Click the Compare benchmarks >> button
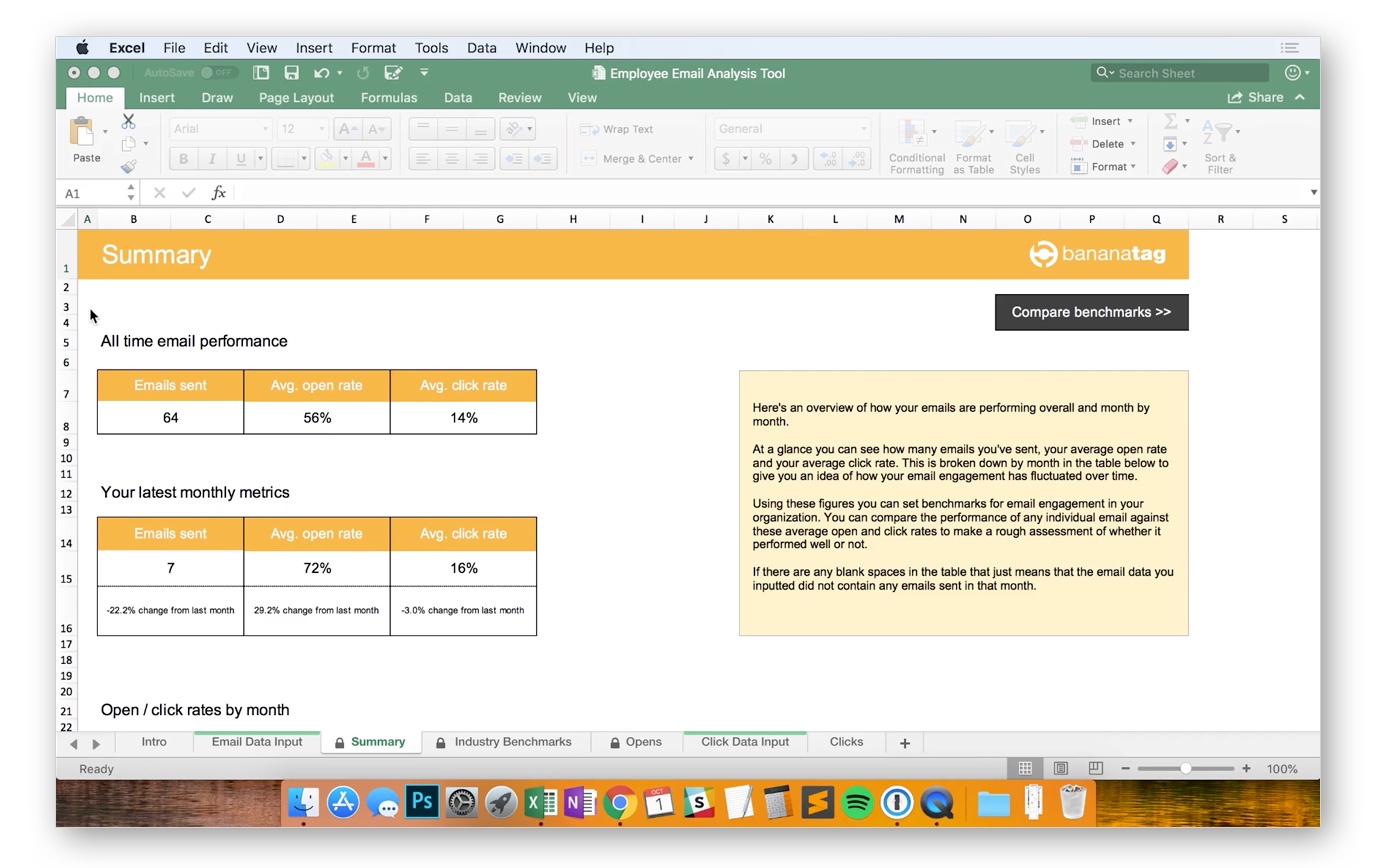This screenshot has height=868, width=1380. 1091,312
